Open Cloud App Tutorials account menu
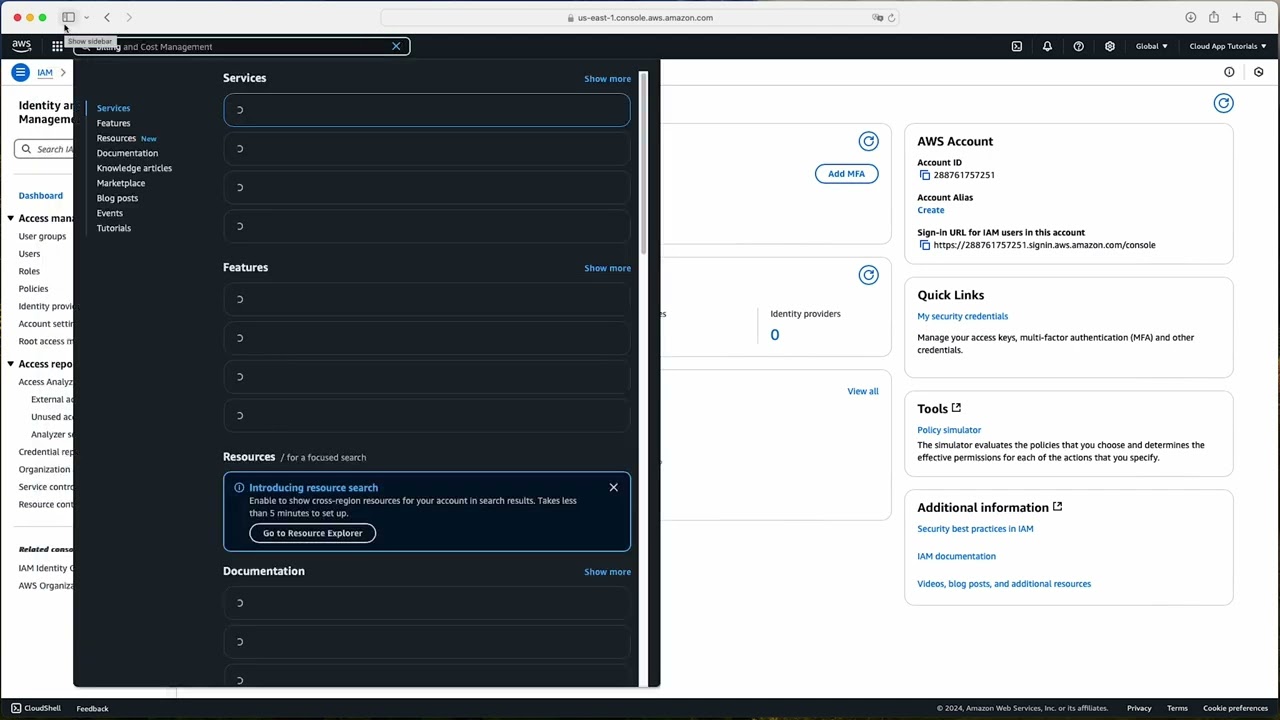 [x=1227, y=46]
